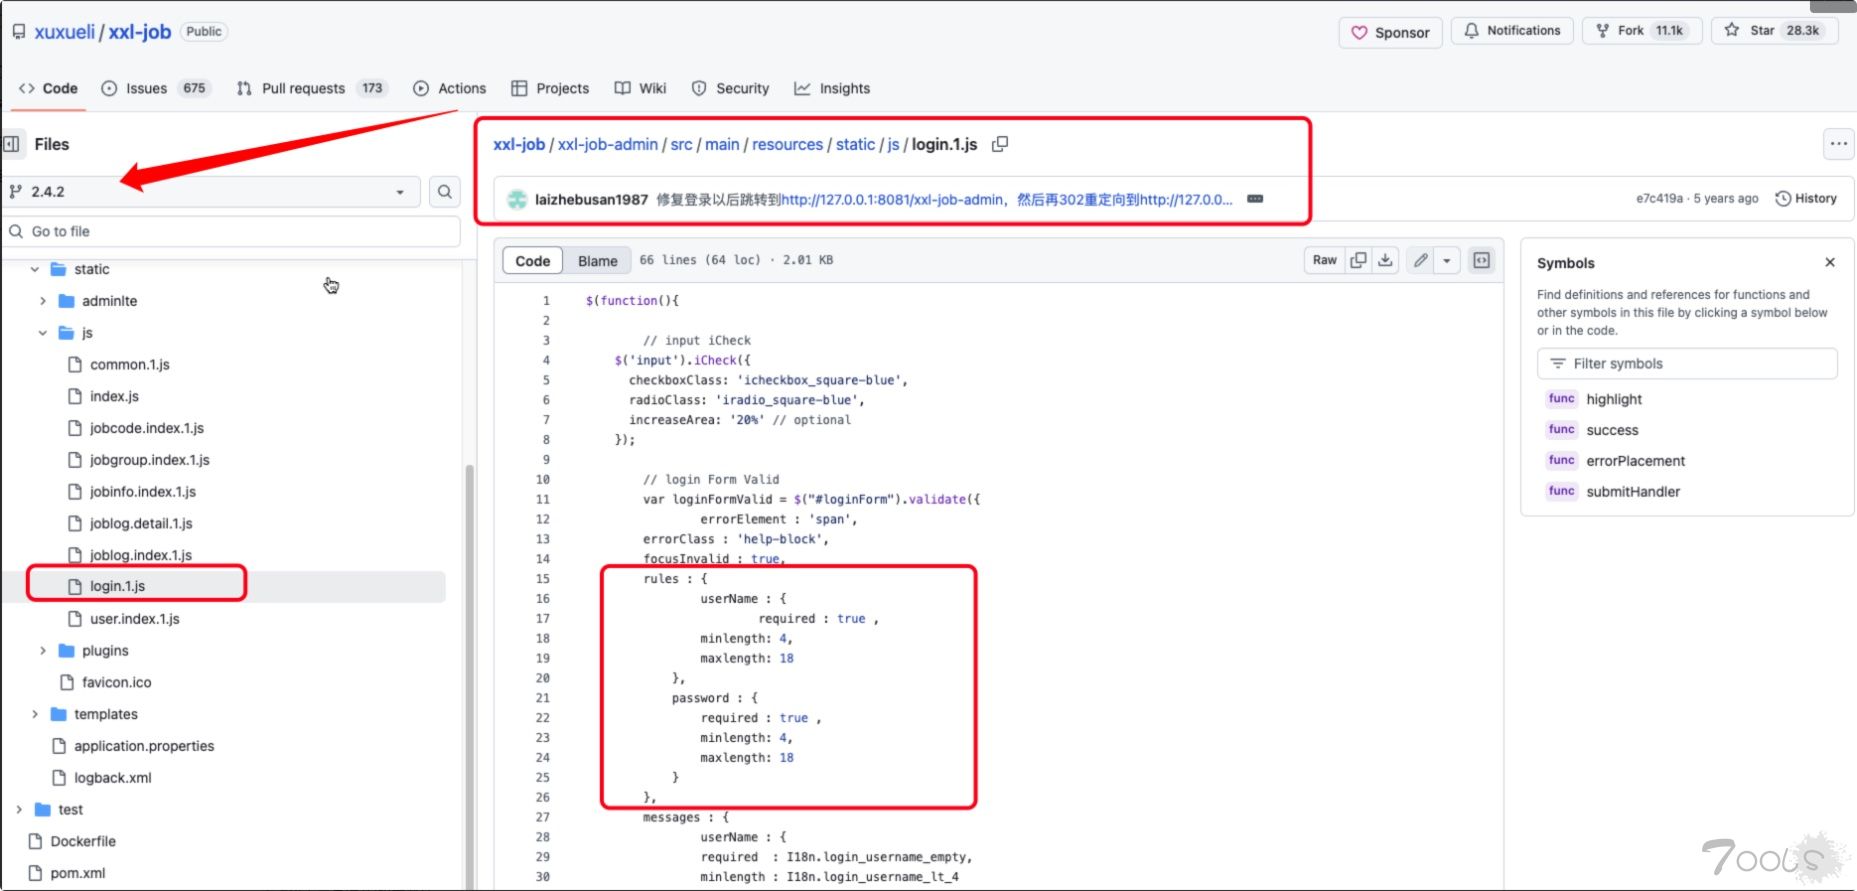Open xuxueli owner profile link

[65, 32]
